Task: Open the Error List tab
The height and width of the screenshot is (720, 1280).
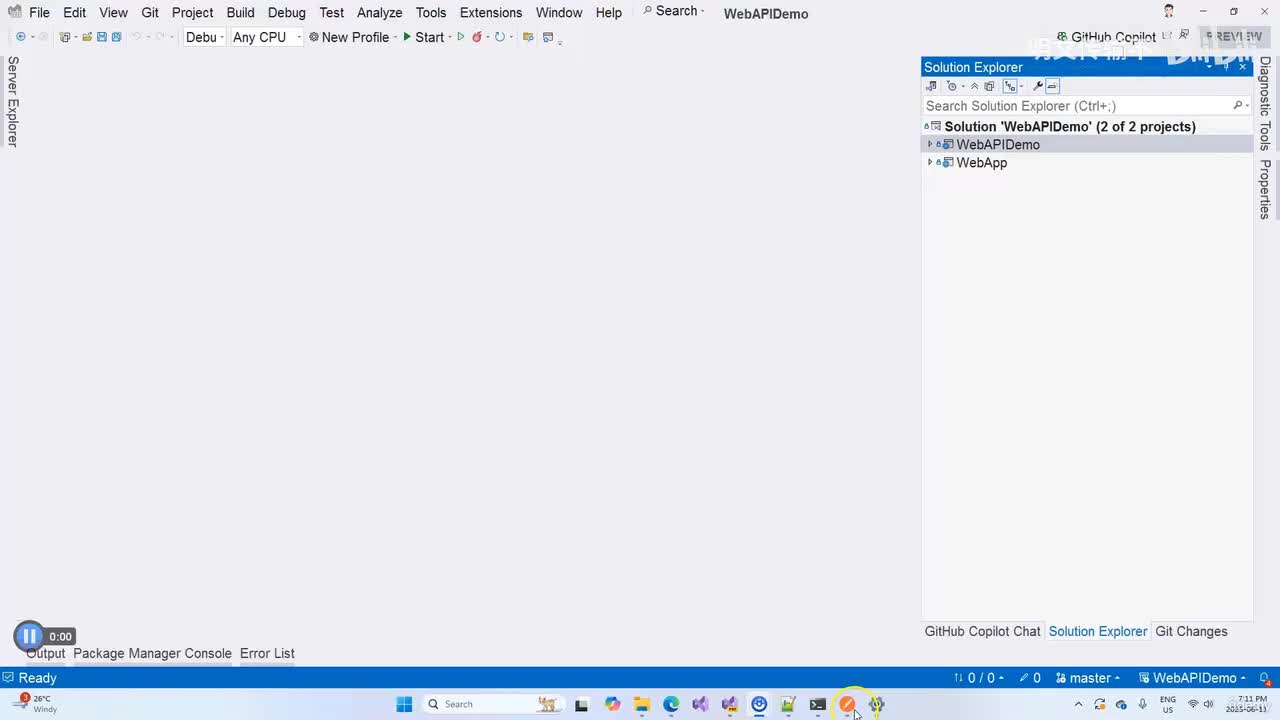Action: pyautogui.click(x=267, y=654)
